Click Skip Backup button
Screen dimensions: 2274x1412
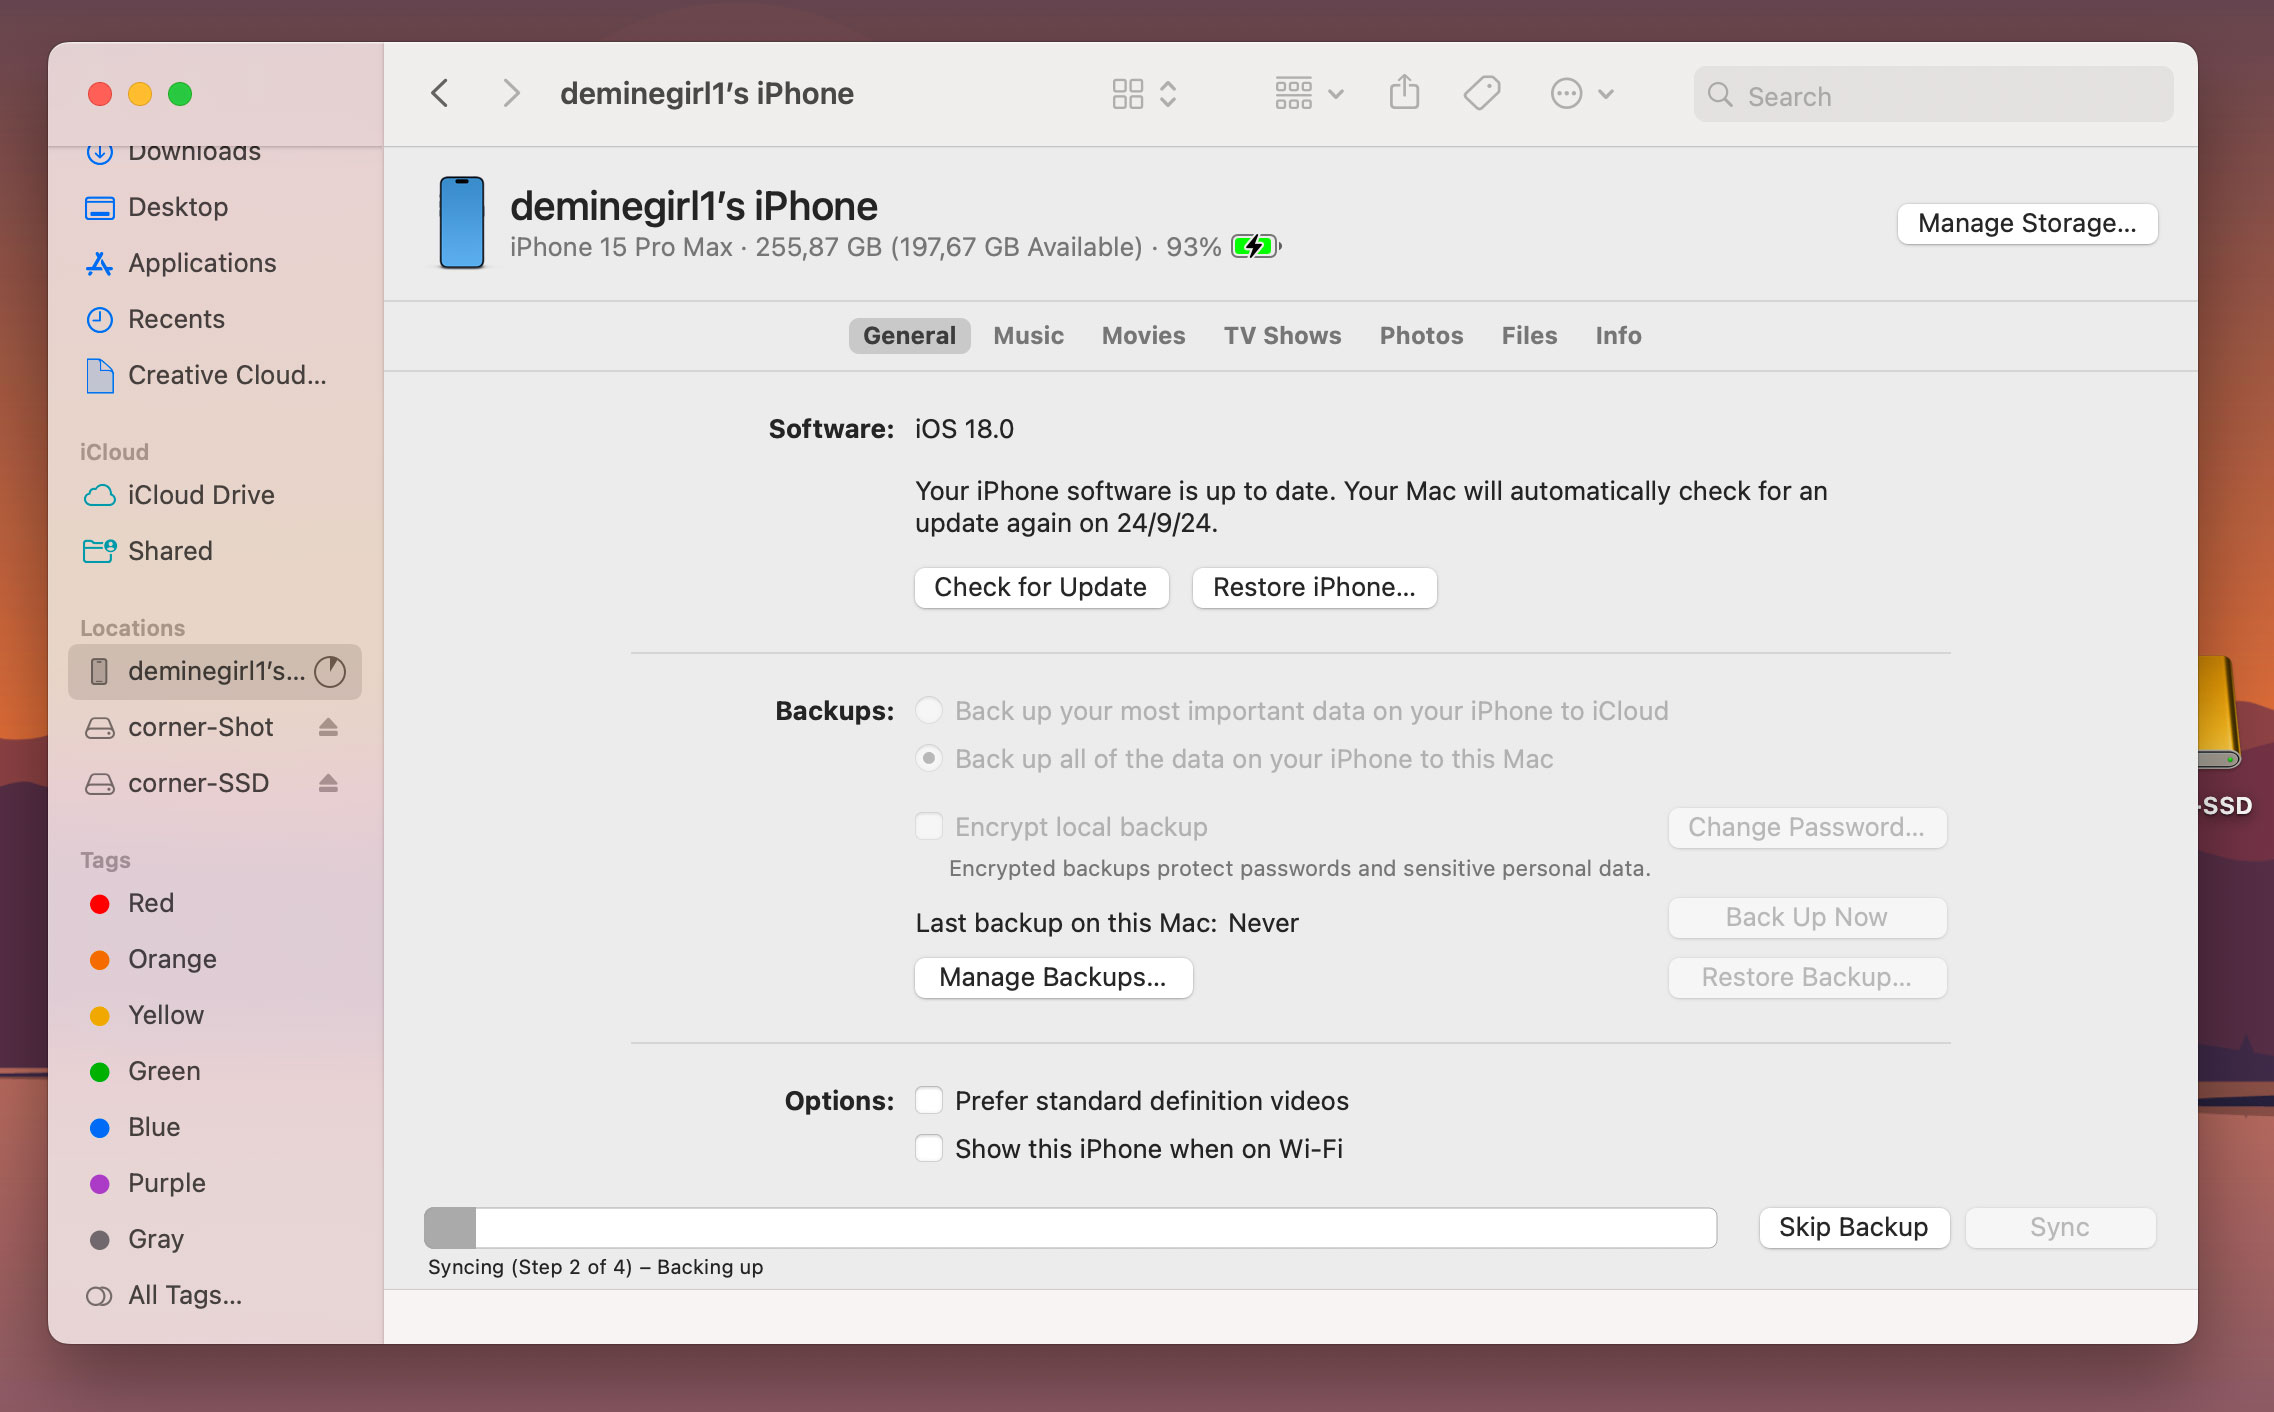point(1854,1227)
